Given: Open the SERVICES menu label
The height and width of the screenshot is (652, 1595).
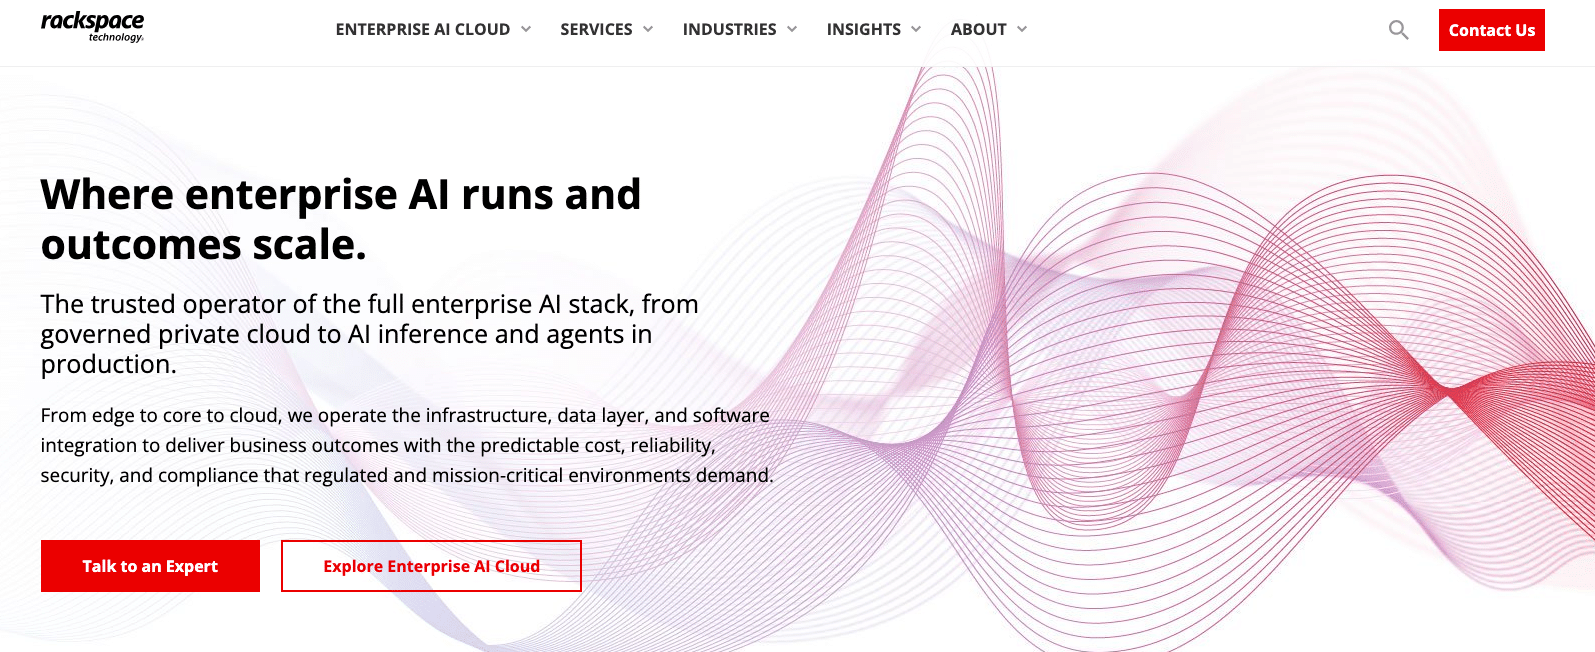Looking at the screenshot, I should [x=596, y=30].
